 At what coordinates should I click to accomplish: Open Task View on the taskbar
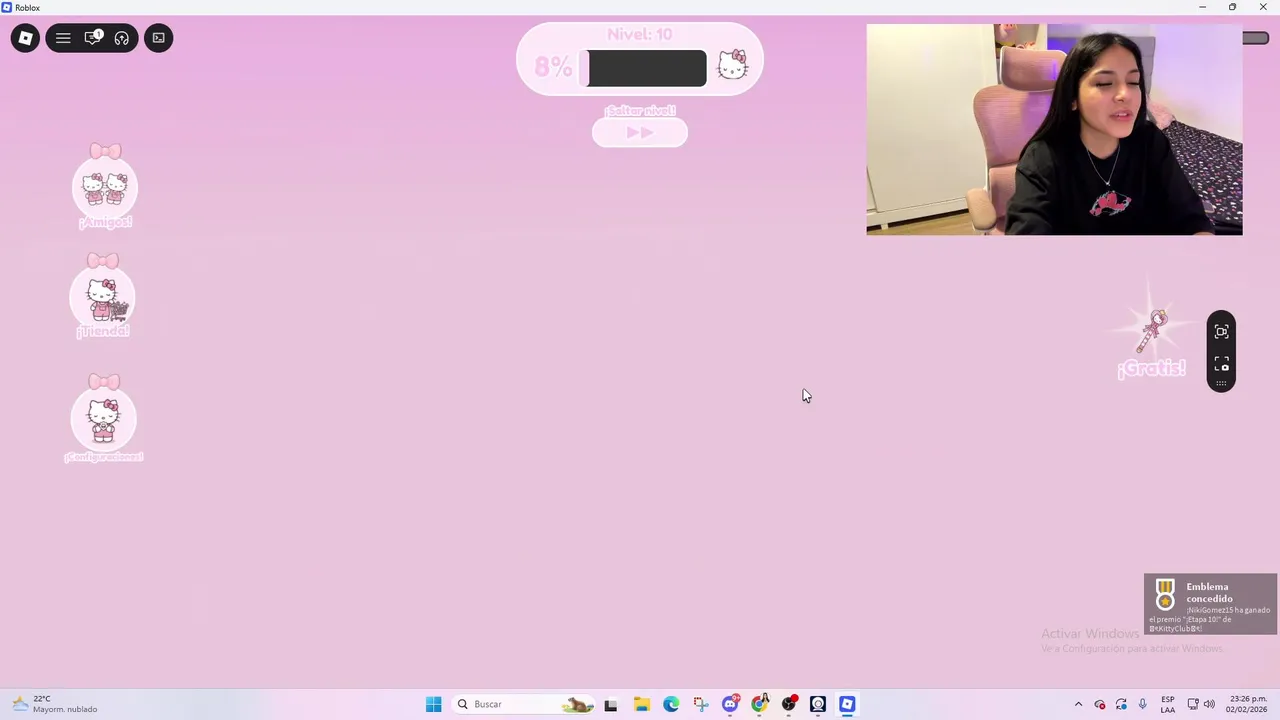coord(611,704)
